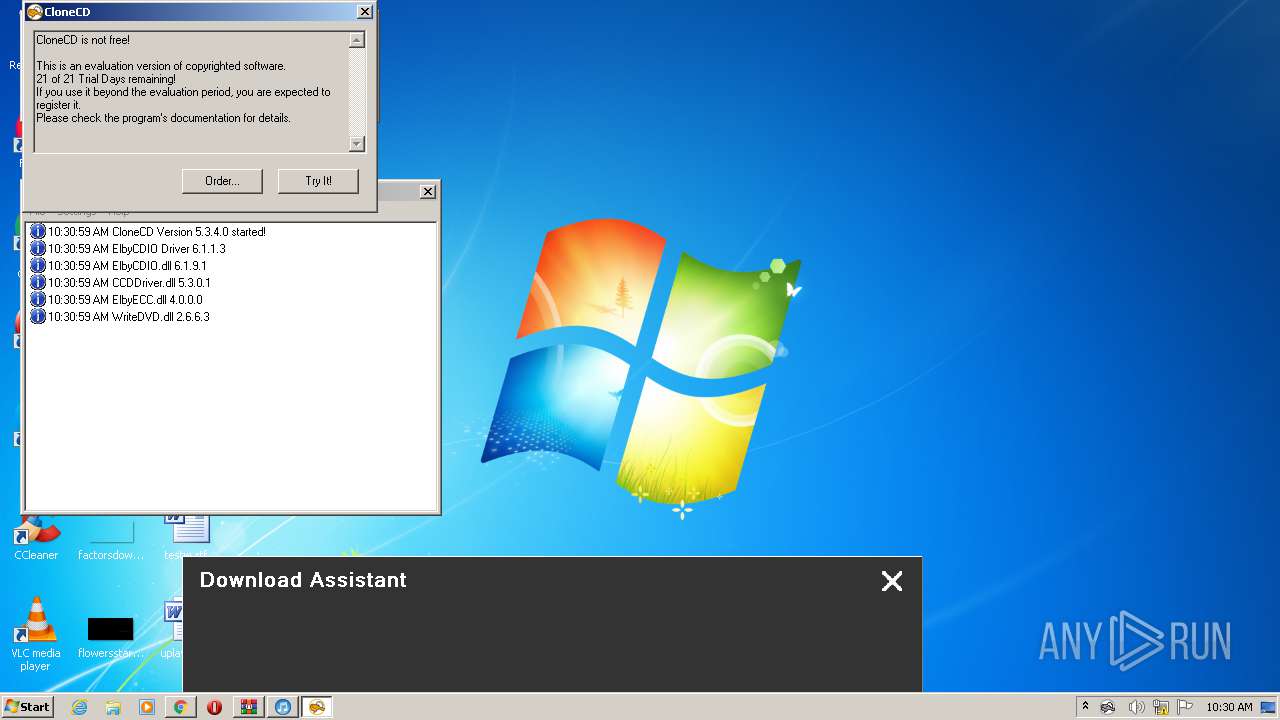Screen dimensions: 1280x720
Task: Click the info icon for the CCDDriver.dll 5.3.0.1 entry
Action: point(38,282)
